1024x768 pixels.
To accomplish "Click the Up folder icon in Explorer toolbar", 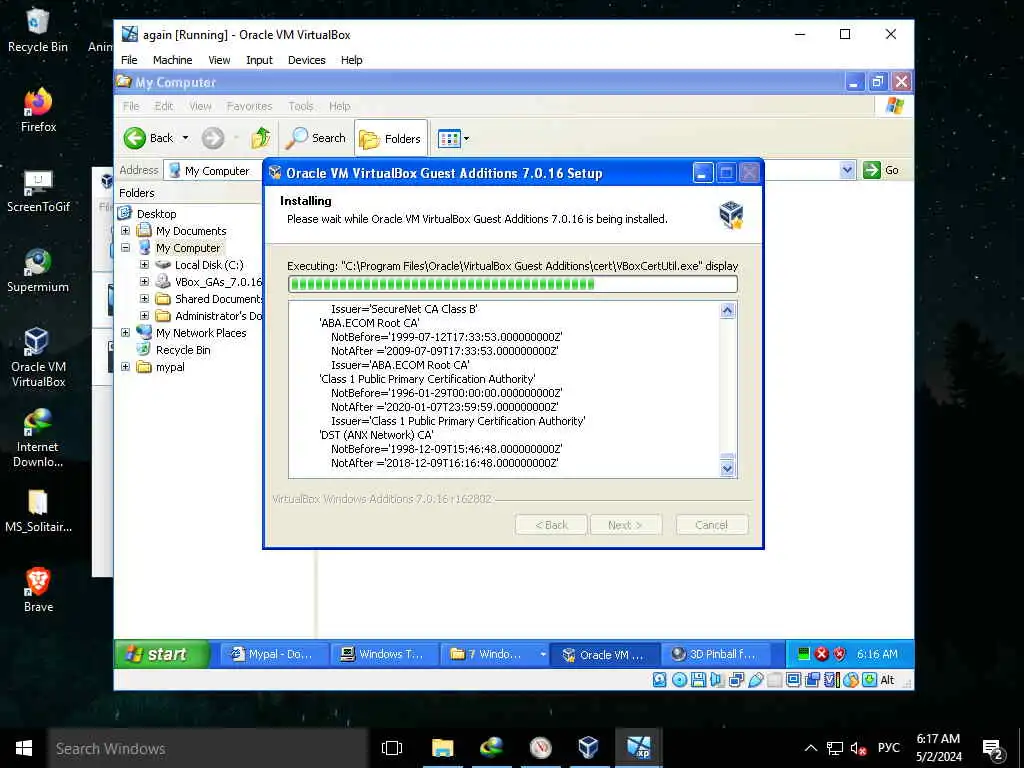I will click(261, 138).
